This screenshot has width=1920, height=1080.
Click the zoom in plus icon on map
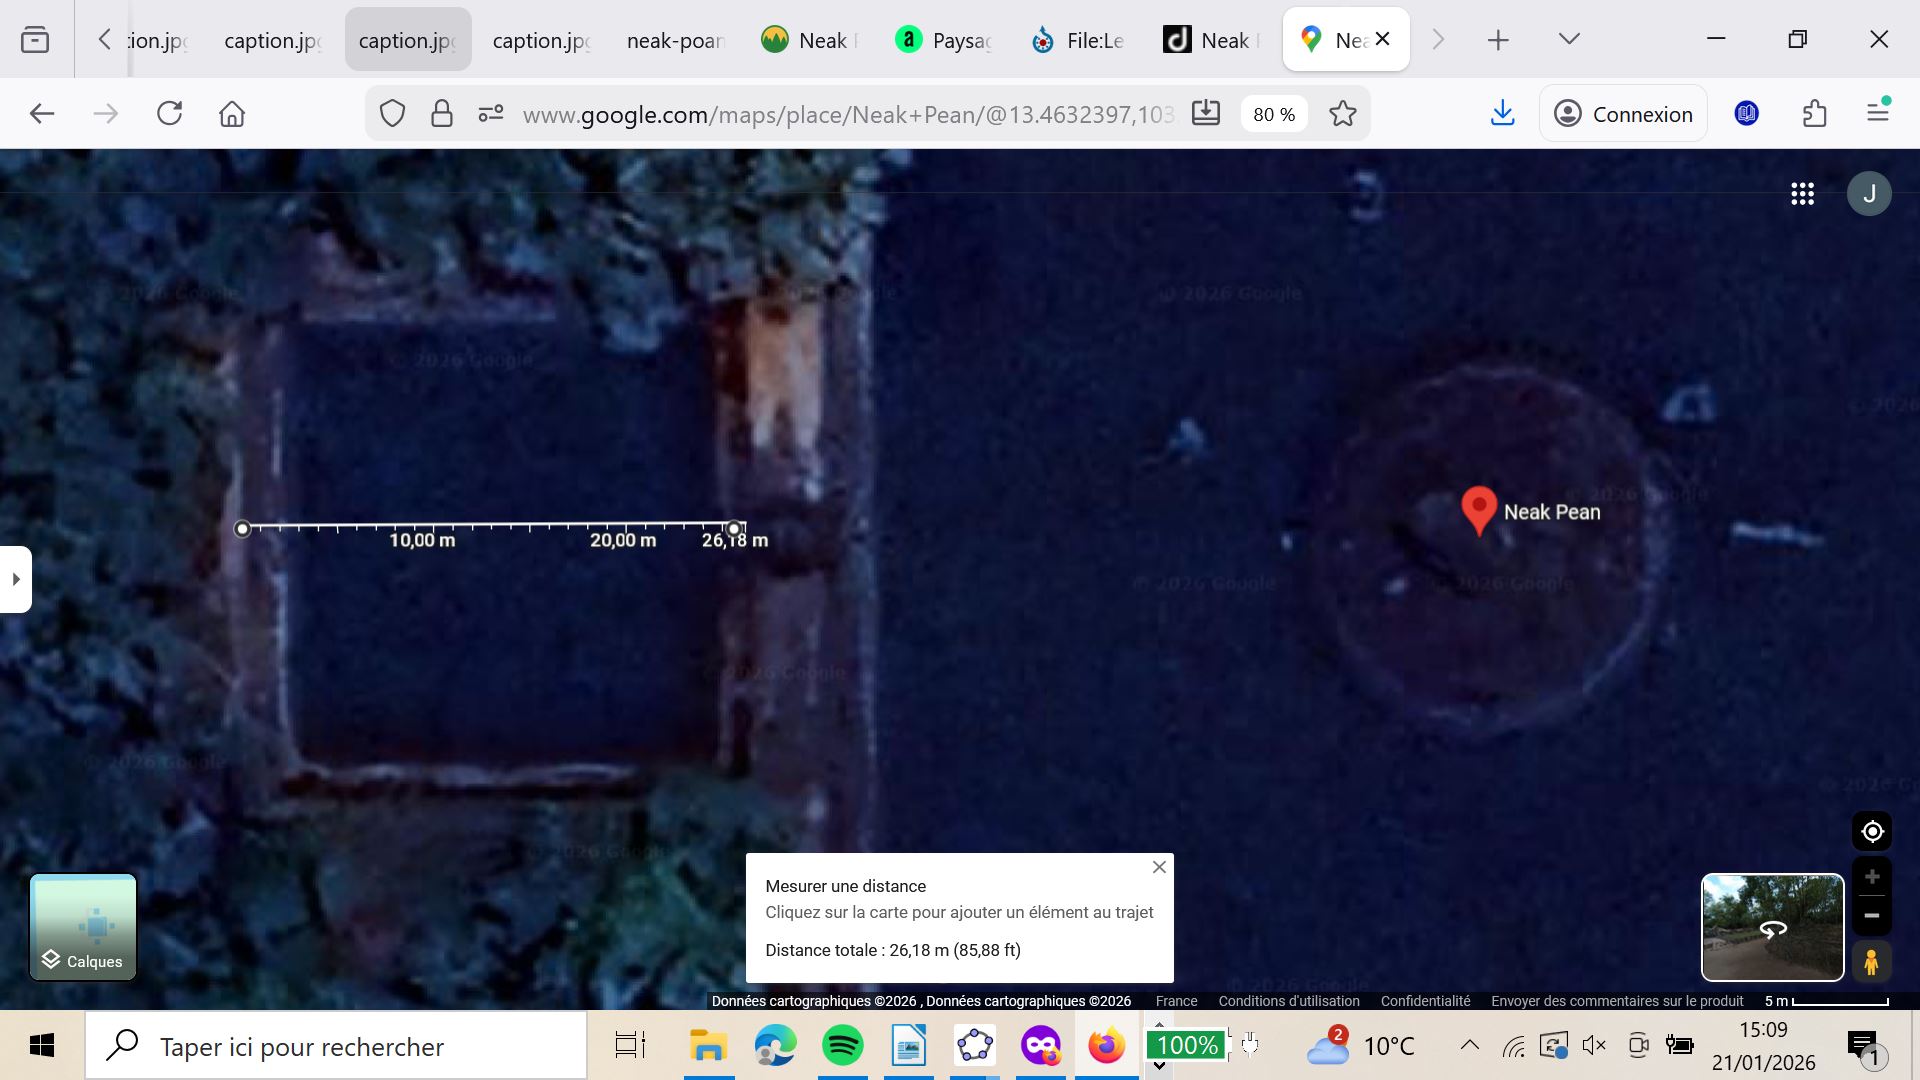1872,877
